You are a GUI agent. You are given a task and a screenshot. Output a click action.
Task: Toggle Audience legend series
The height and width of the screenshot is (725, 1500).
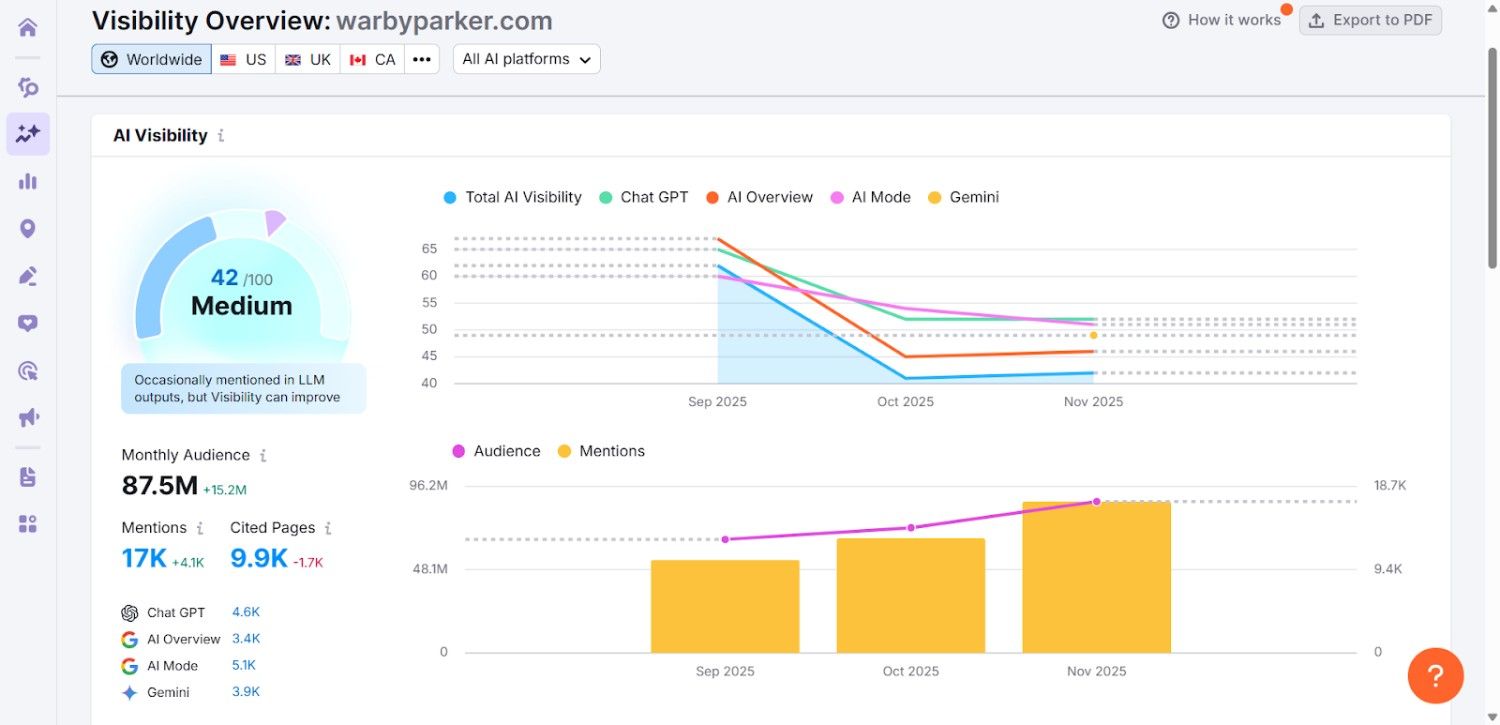tap(496, 451)
